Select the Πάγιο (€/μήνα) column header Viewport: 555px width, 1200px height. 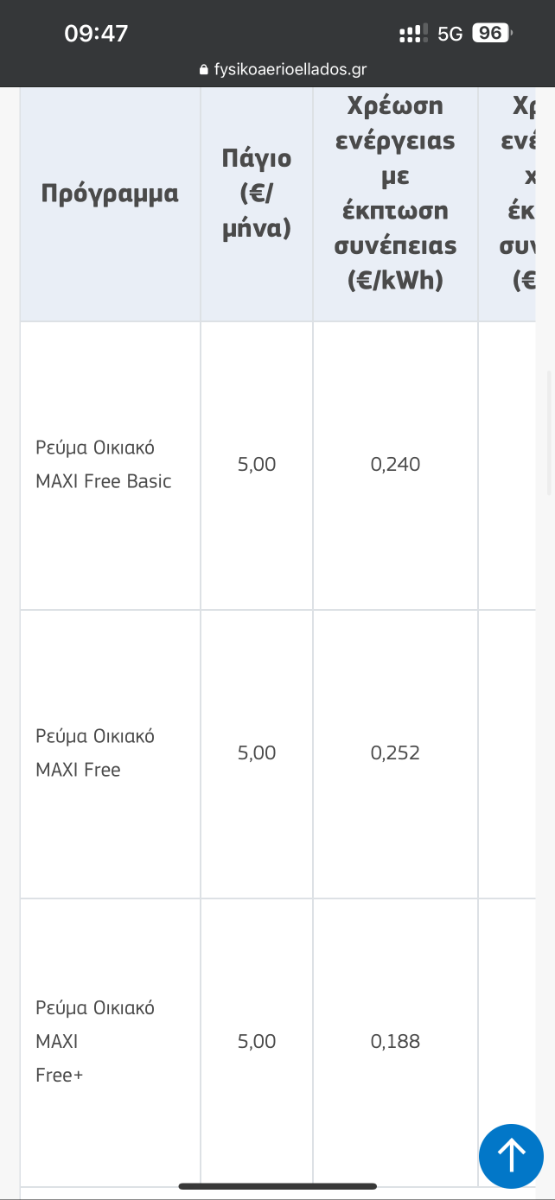coord(257,194)
